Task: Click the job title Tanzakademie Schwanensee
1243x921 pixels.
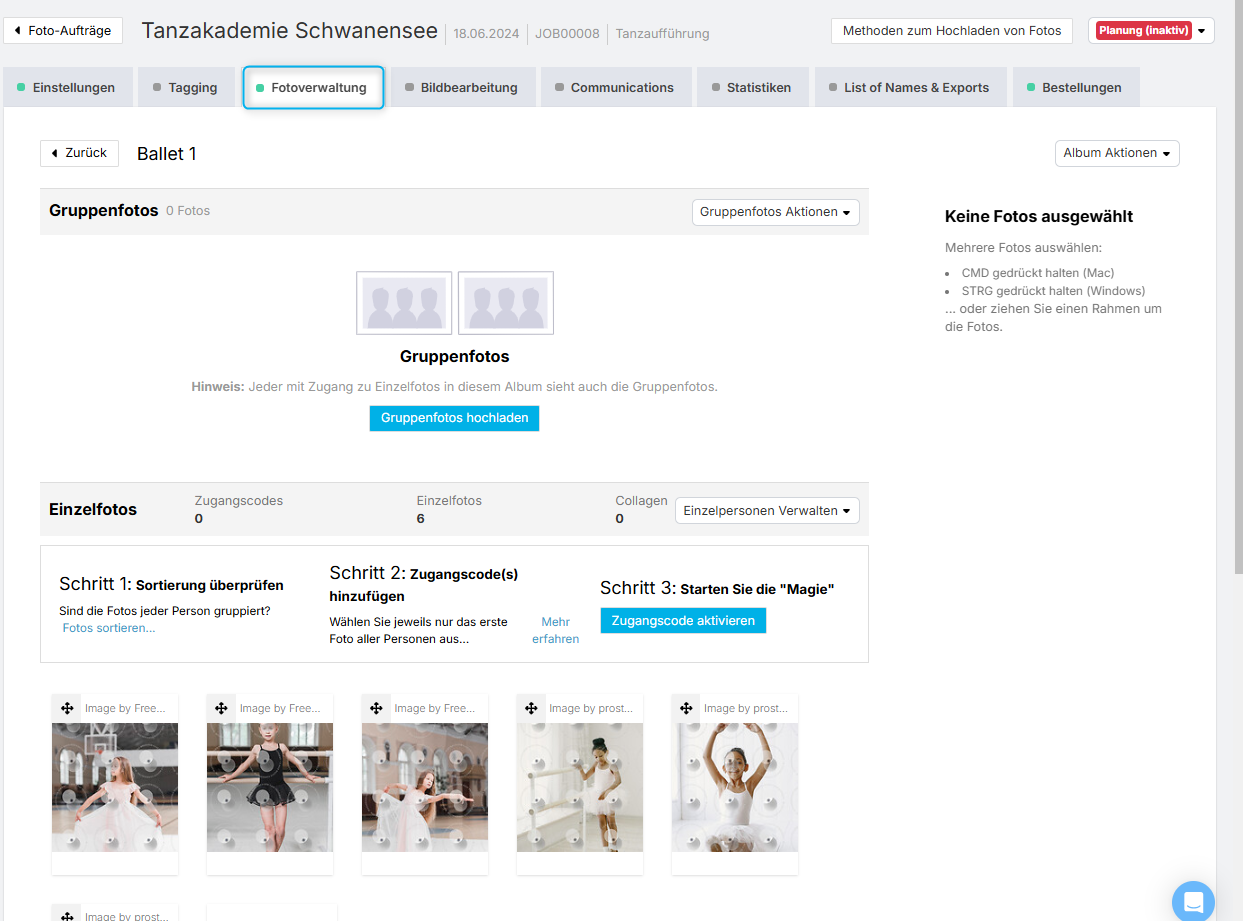Action: click(290, 31)
